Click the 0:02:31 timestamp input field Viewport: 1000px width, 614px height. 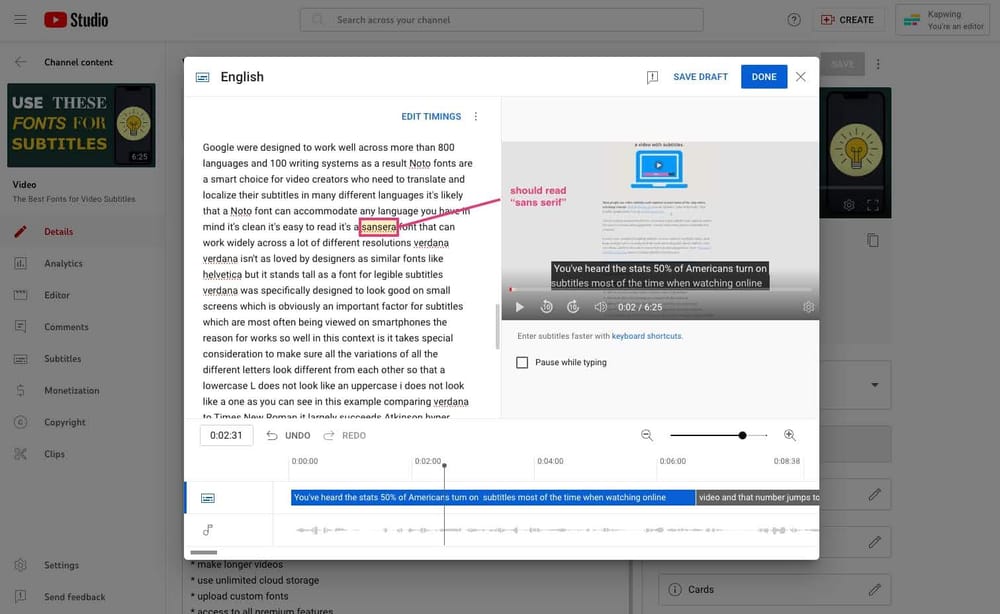click(225, 434)
